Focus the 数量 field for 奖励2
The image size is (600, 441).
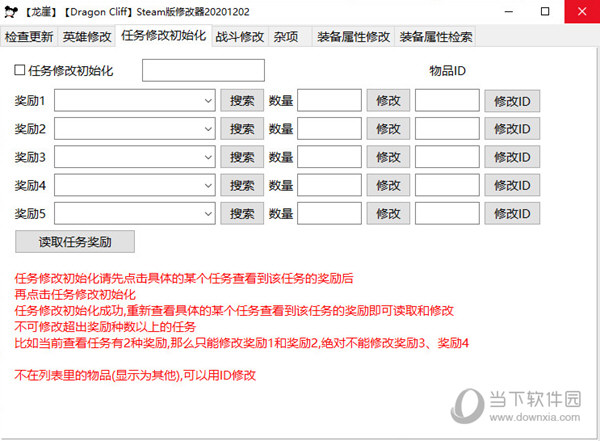(329, 129)
